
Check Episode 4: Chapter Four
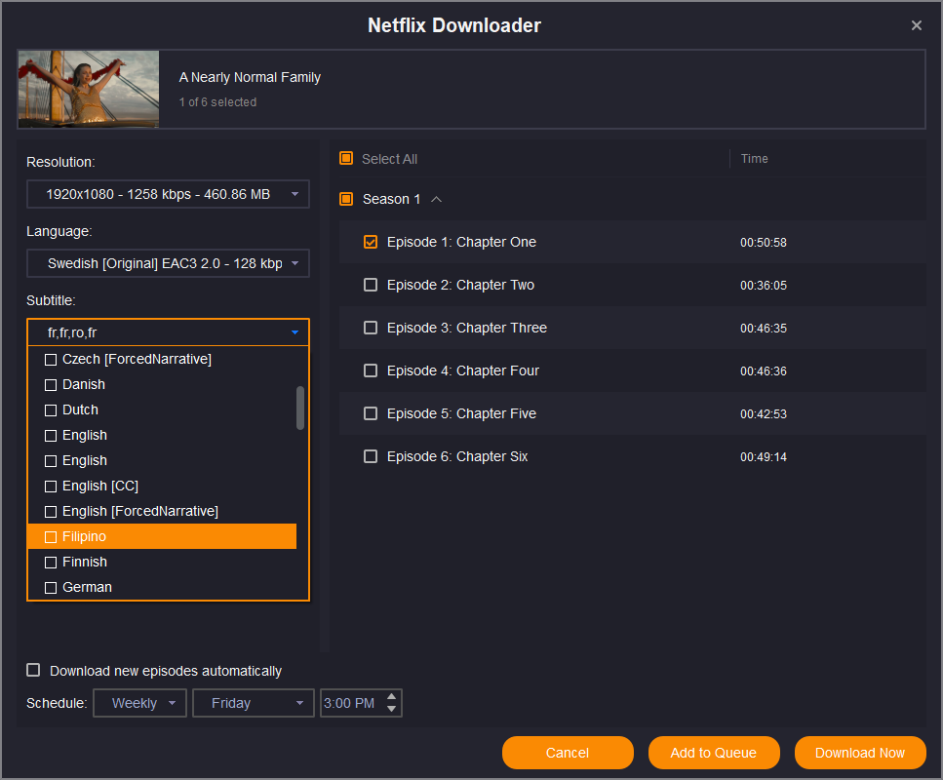point(371,371)
